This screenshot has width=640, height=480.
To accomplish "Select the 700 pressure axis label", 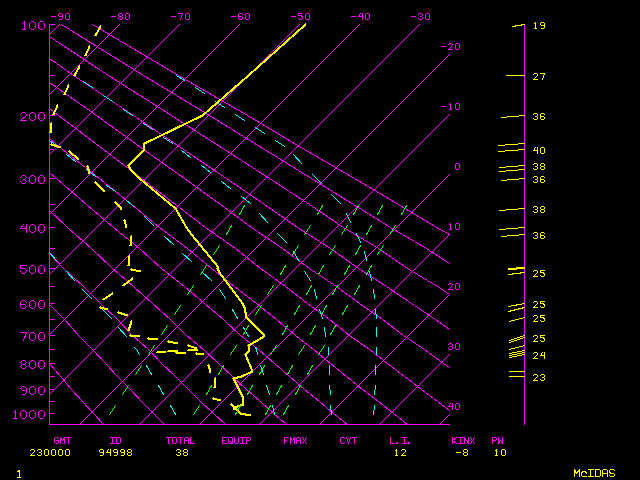I will [x=33, y=337].
